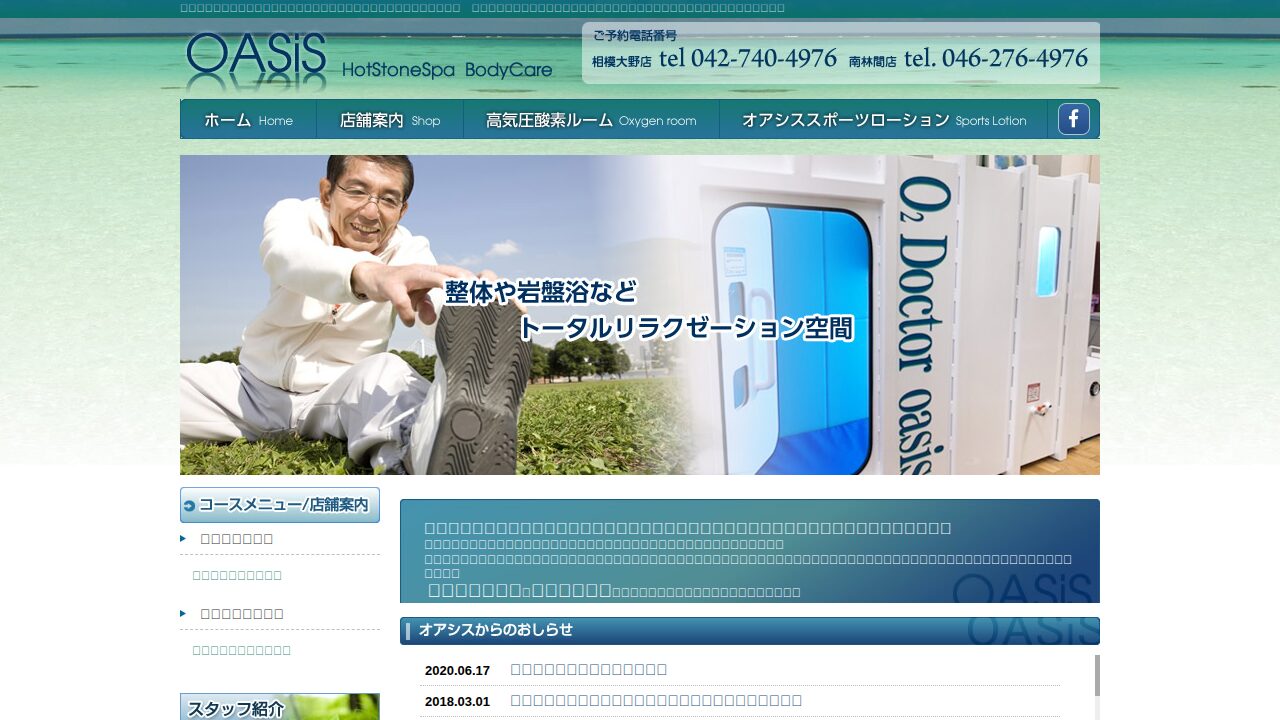Expand the second triangle-arrow sidebar item

pyautogui.click(x=241, y=614)
